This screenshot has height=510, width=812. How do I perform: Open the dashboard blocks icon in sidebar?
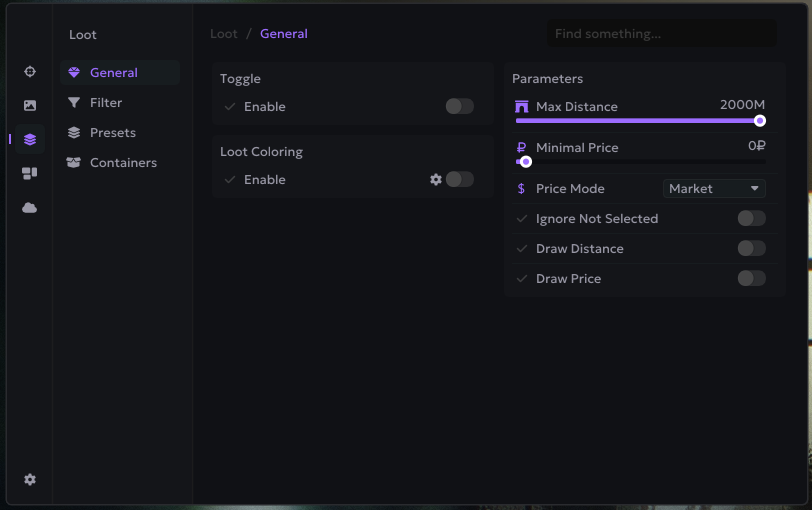point(30,174)
